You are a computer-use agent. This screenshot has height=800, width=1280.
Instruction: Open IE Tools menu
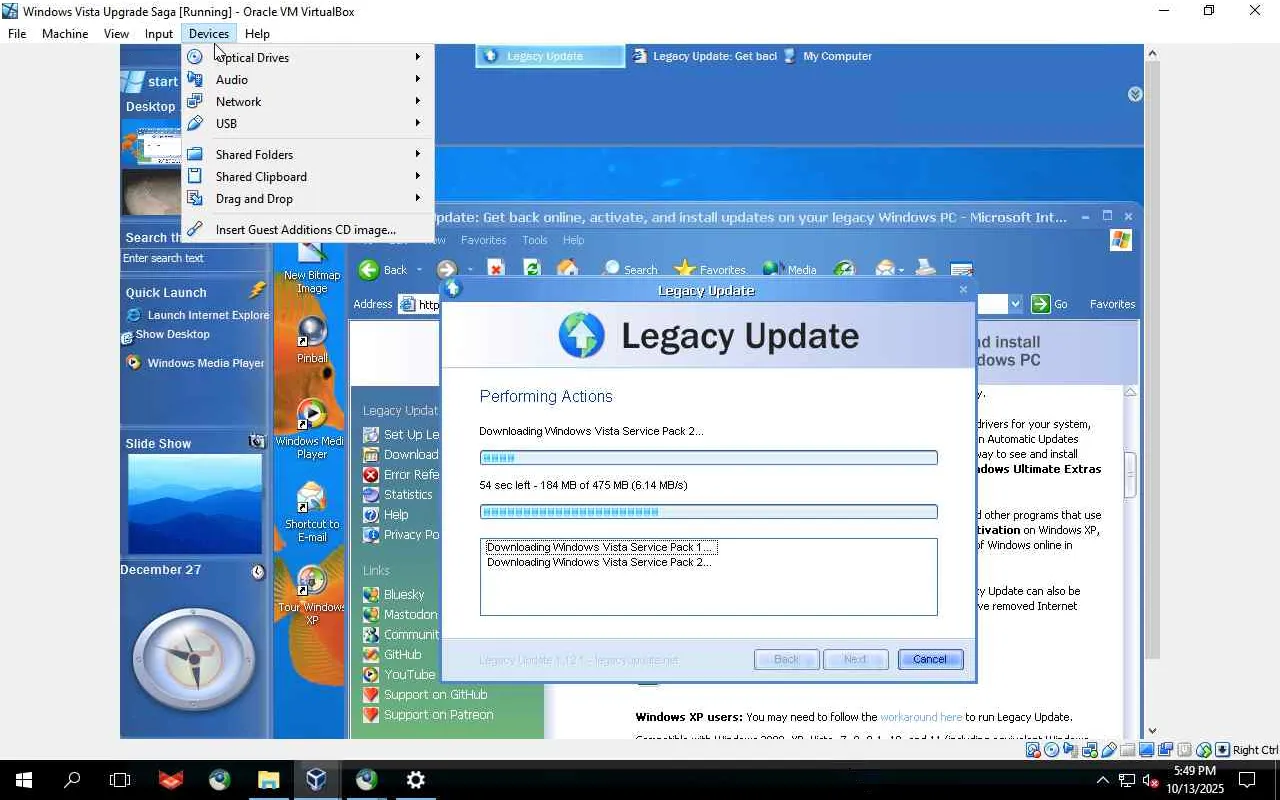click(535, 240)
